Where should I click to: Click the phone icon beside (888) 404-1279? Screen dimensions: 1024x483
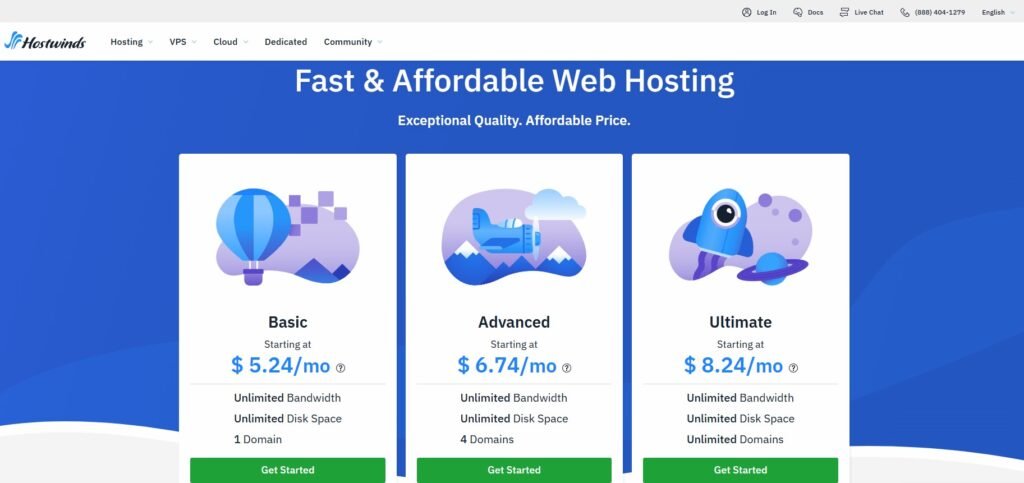pyautogui.click(x=904, y=12)
